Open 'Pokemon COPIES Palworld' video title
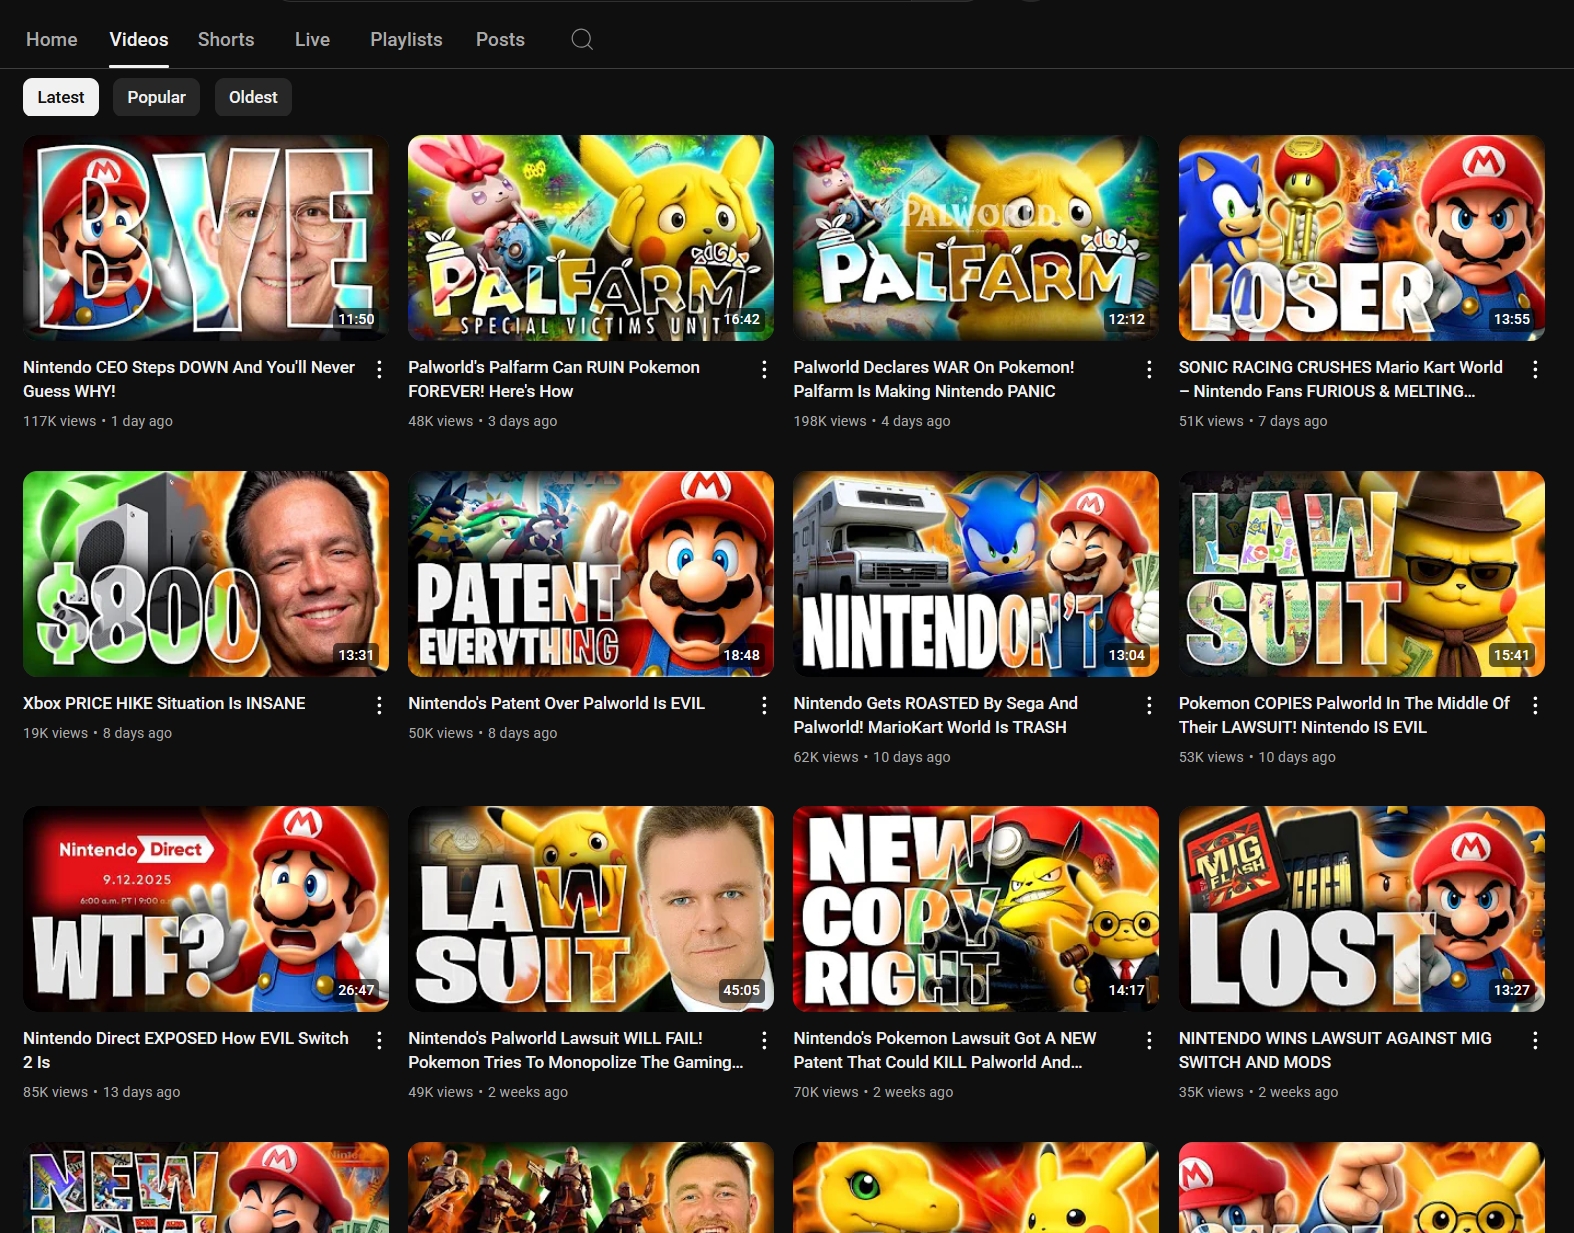Screen dimensions: 1574x1233 tap(1344, 715)
